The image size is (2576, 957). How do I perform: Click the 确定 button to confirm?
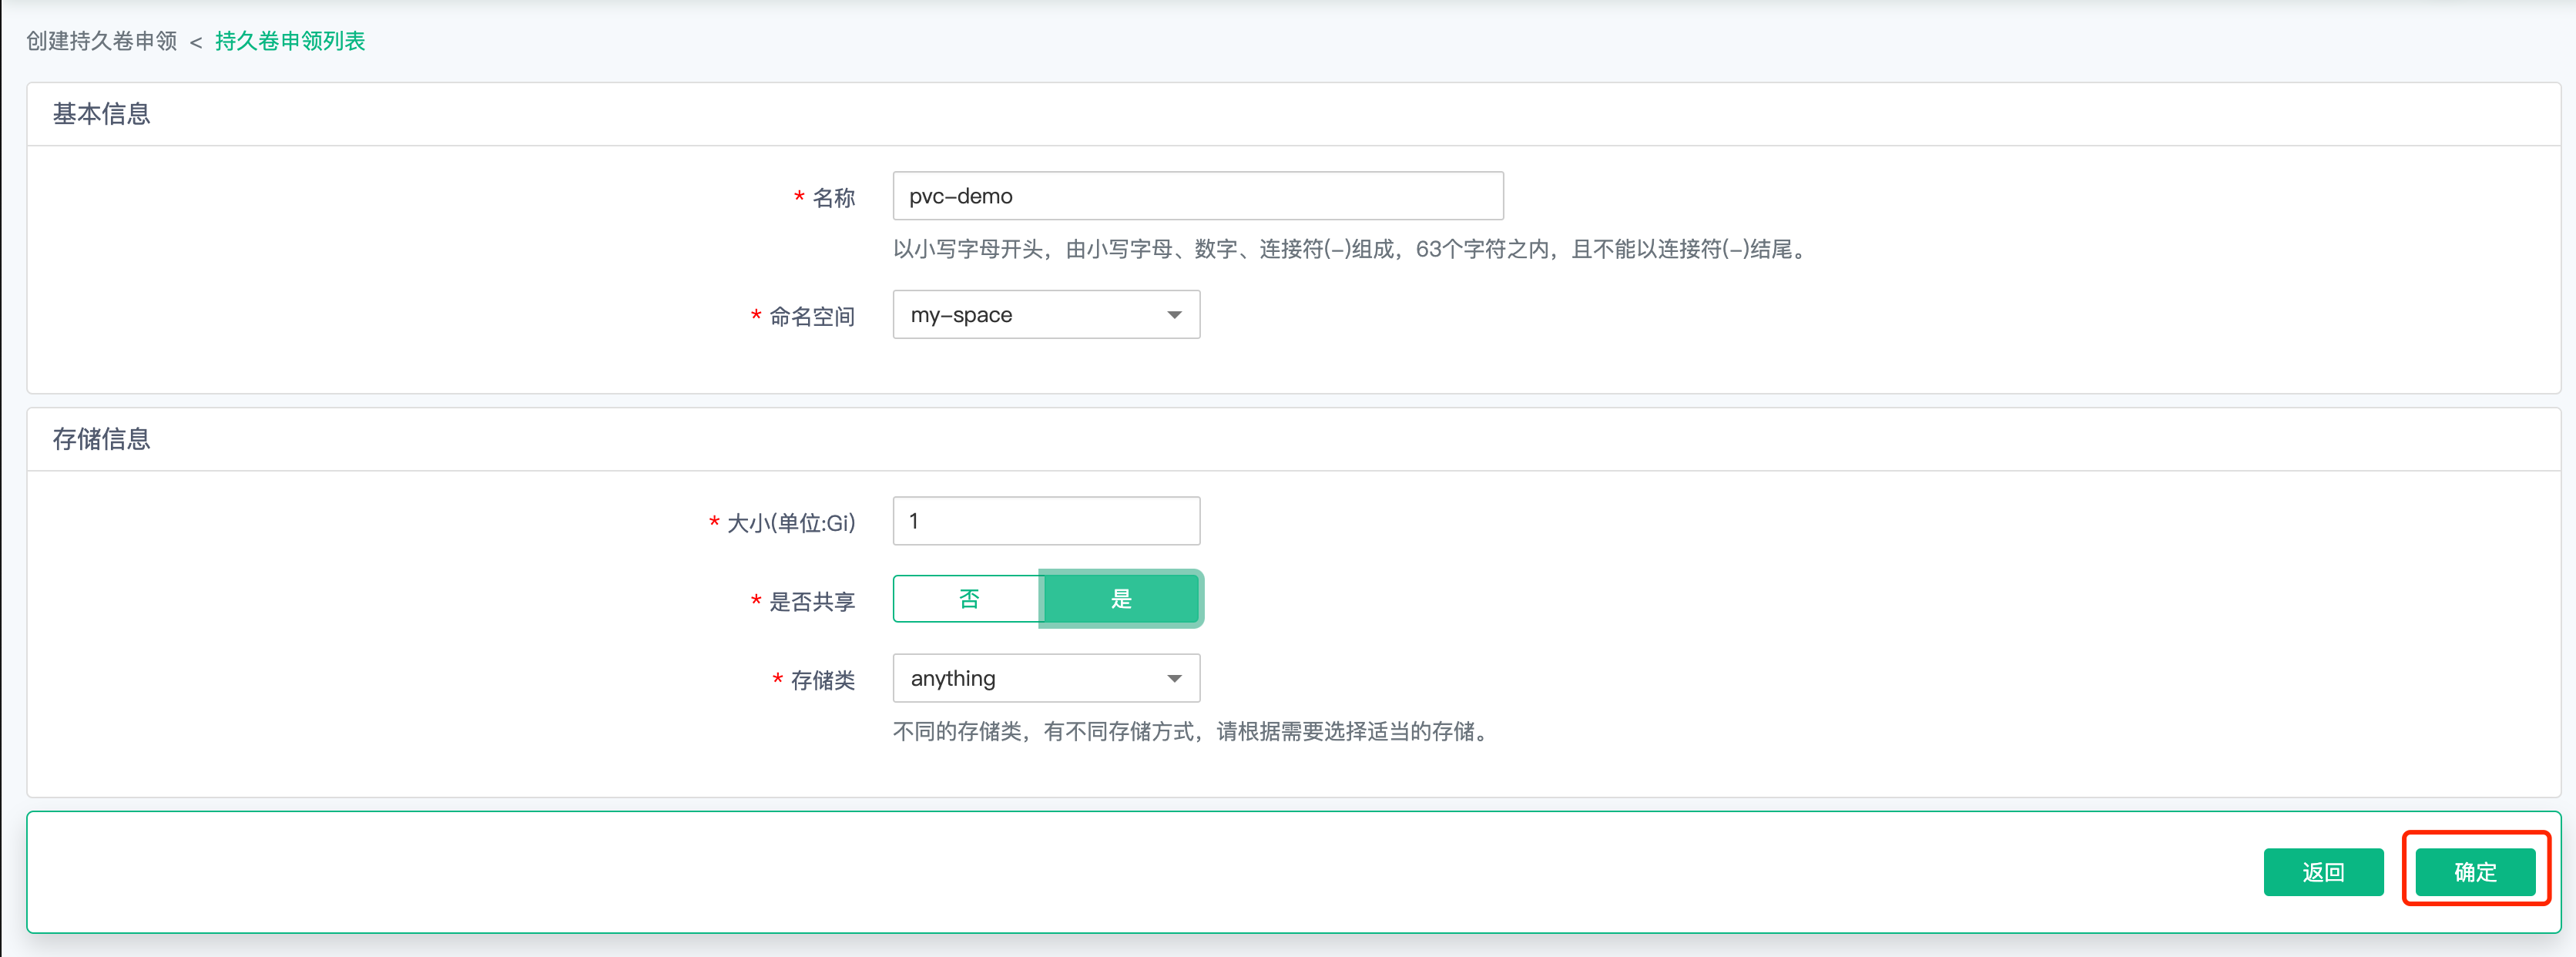pyautogui.click(x=2475, y=872)
